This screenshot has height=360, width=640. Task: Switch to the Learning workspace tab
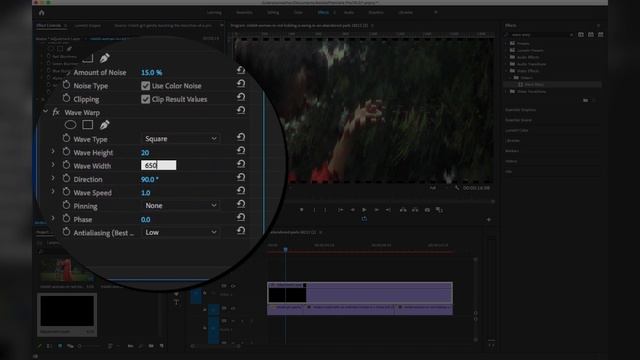[x=214, y=13]
